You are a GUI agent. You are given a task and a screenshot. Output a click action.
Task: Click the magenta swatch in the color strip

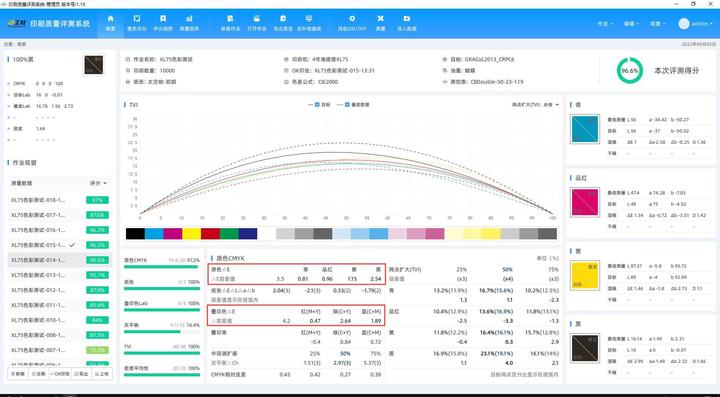173,234
